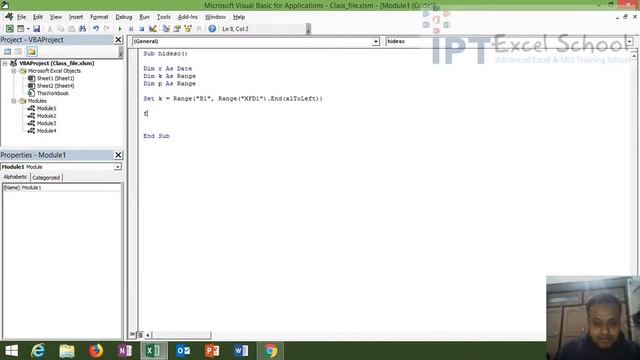
Task: Select Module1 in project tree
Action: 46,108
